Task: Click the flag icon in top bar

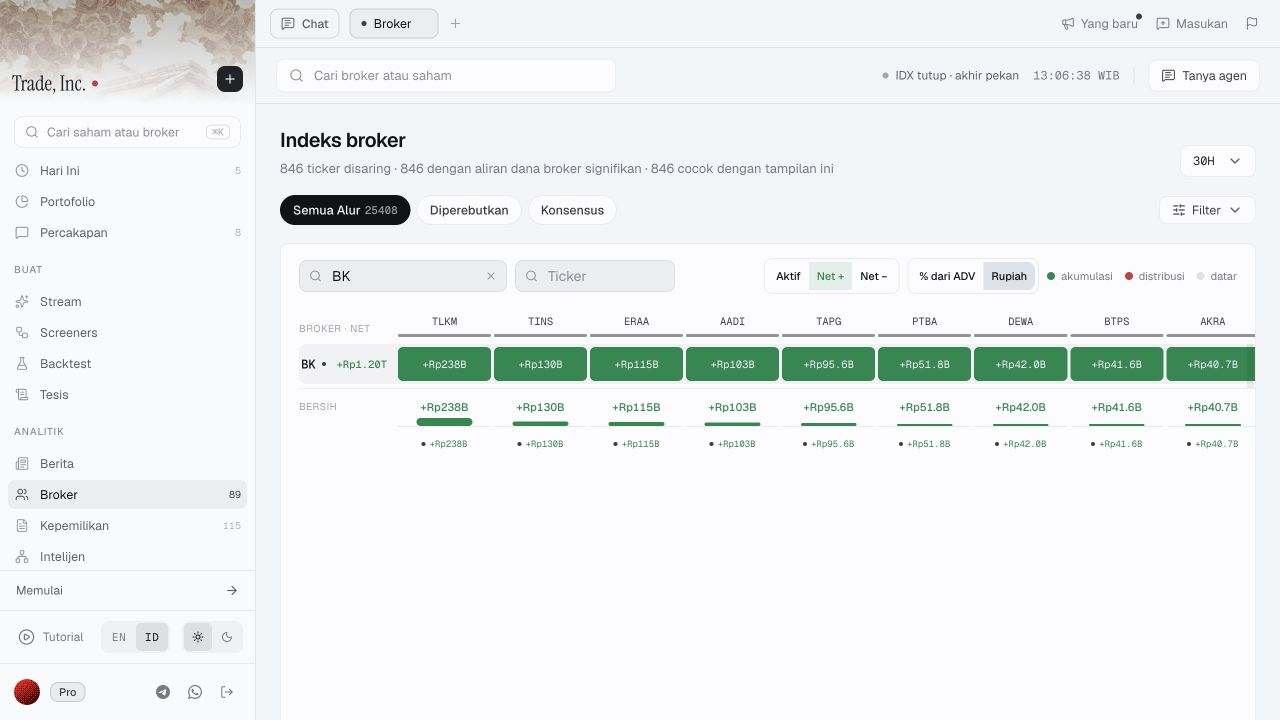Action: click(1252, 23)
